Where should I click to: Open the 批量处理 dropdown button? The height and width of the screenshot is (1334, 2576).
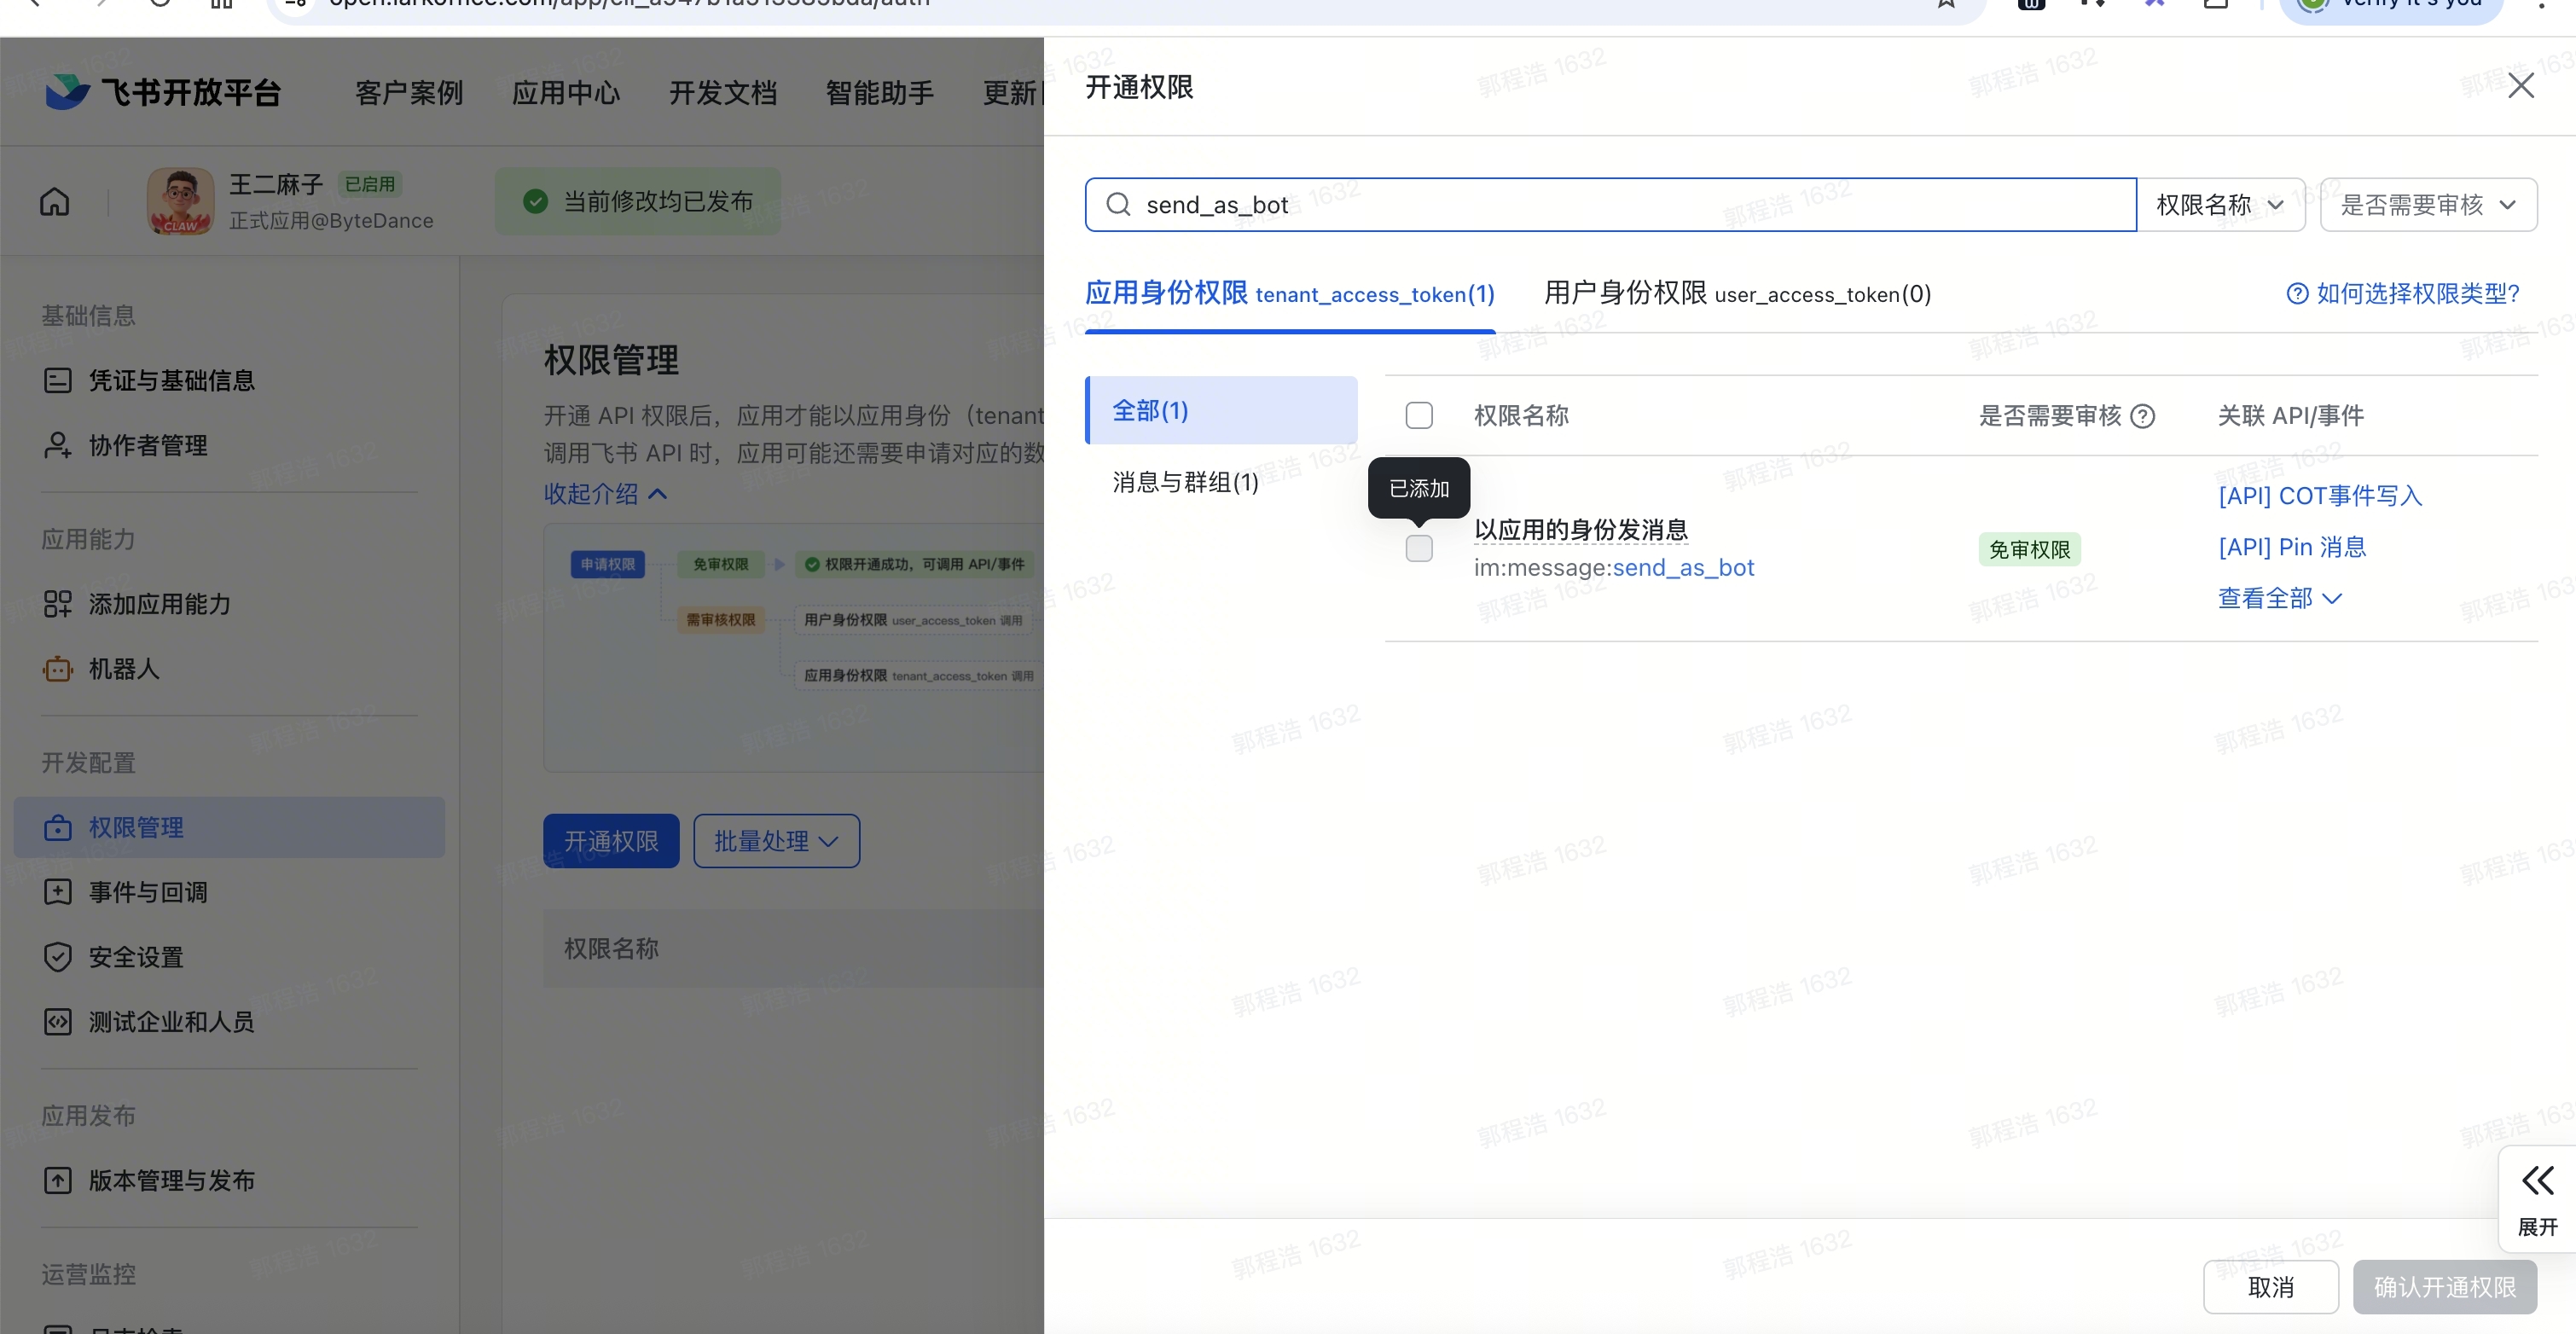pyautogui.click(x=776, y=841)
